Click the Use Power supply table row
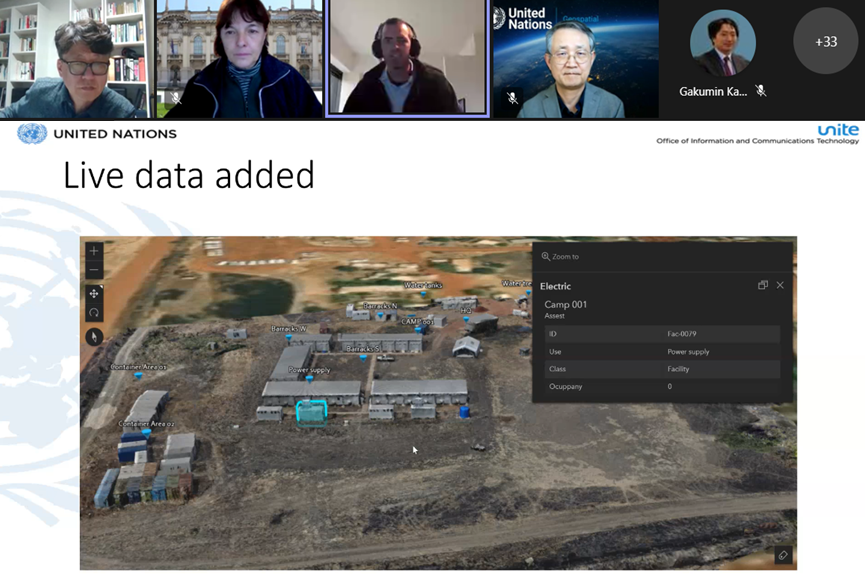Viewport: 865px width, 574px height. click(661, 352)
